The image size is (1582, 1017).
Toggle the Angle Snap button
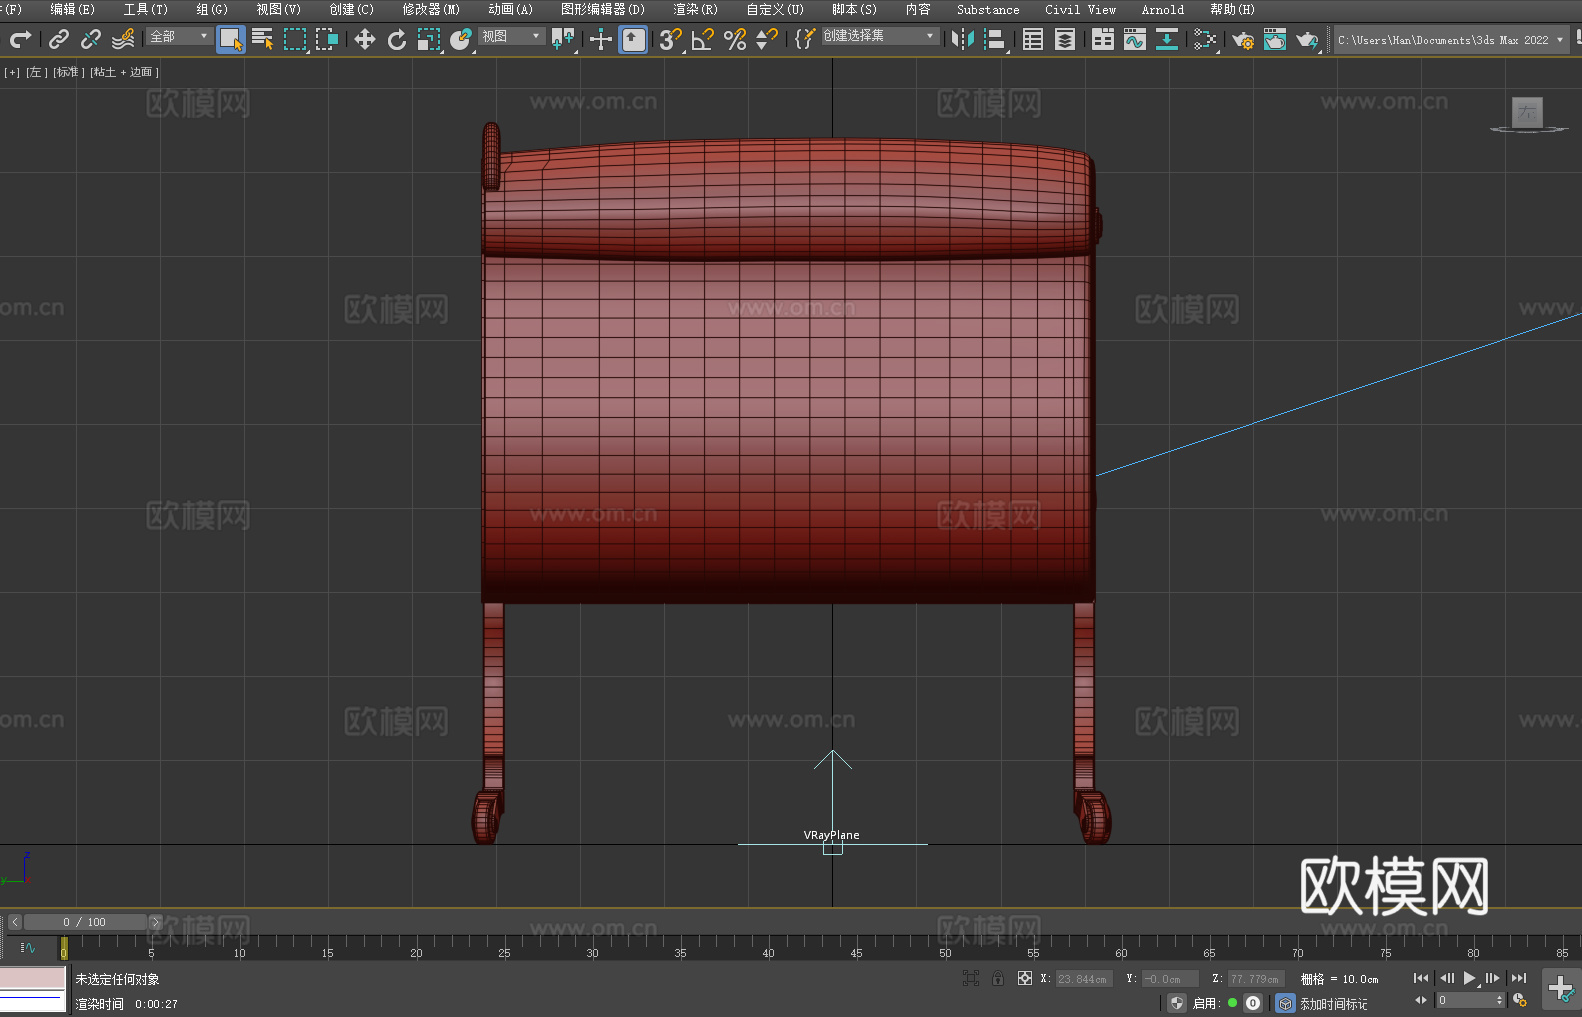click(703, 39)
